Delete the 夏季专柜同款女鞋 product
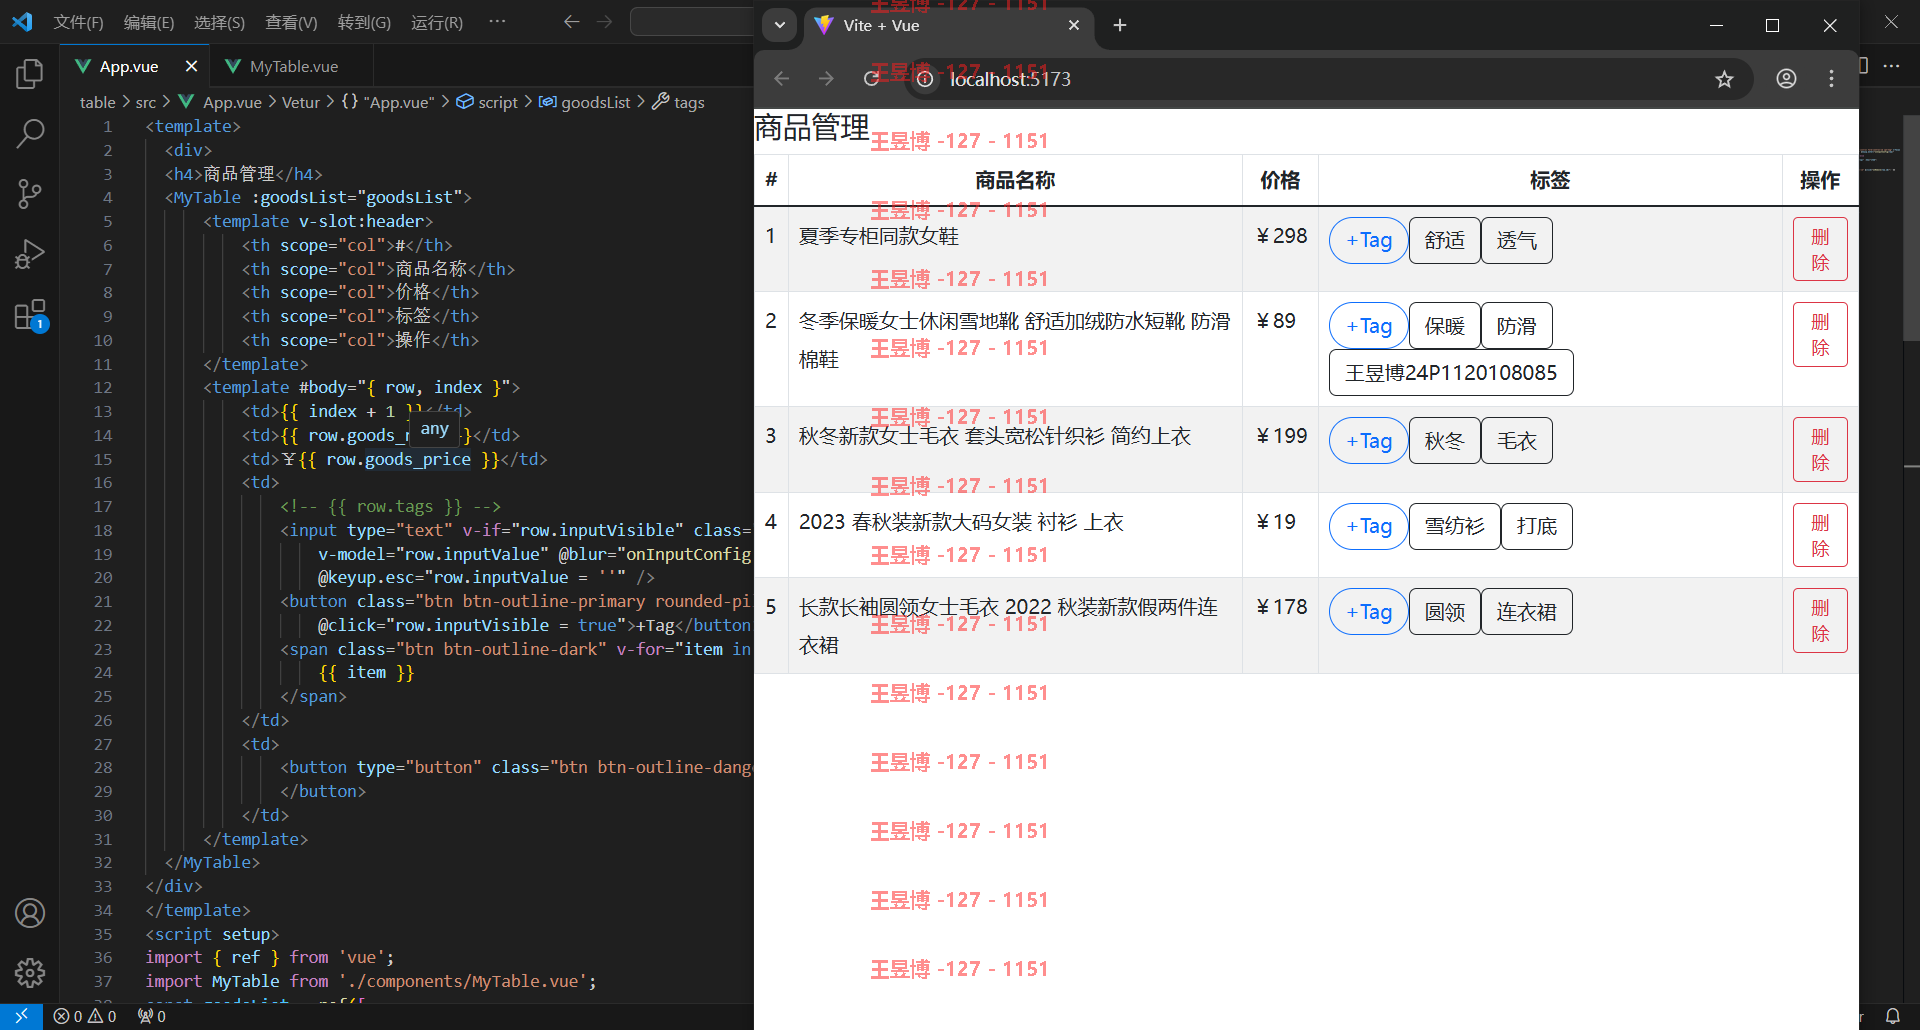Image resolution: width=1920 pixels, height=1030 pixels. click(x=1820, y=249)
